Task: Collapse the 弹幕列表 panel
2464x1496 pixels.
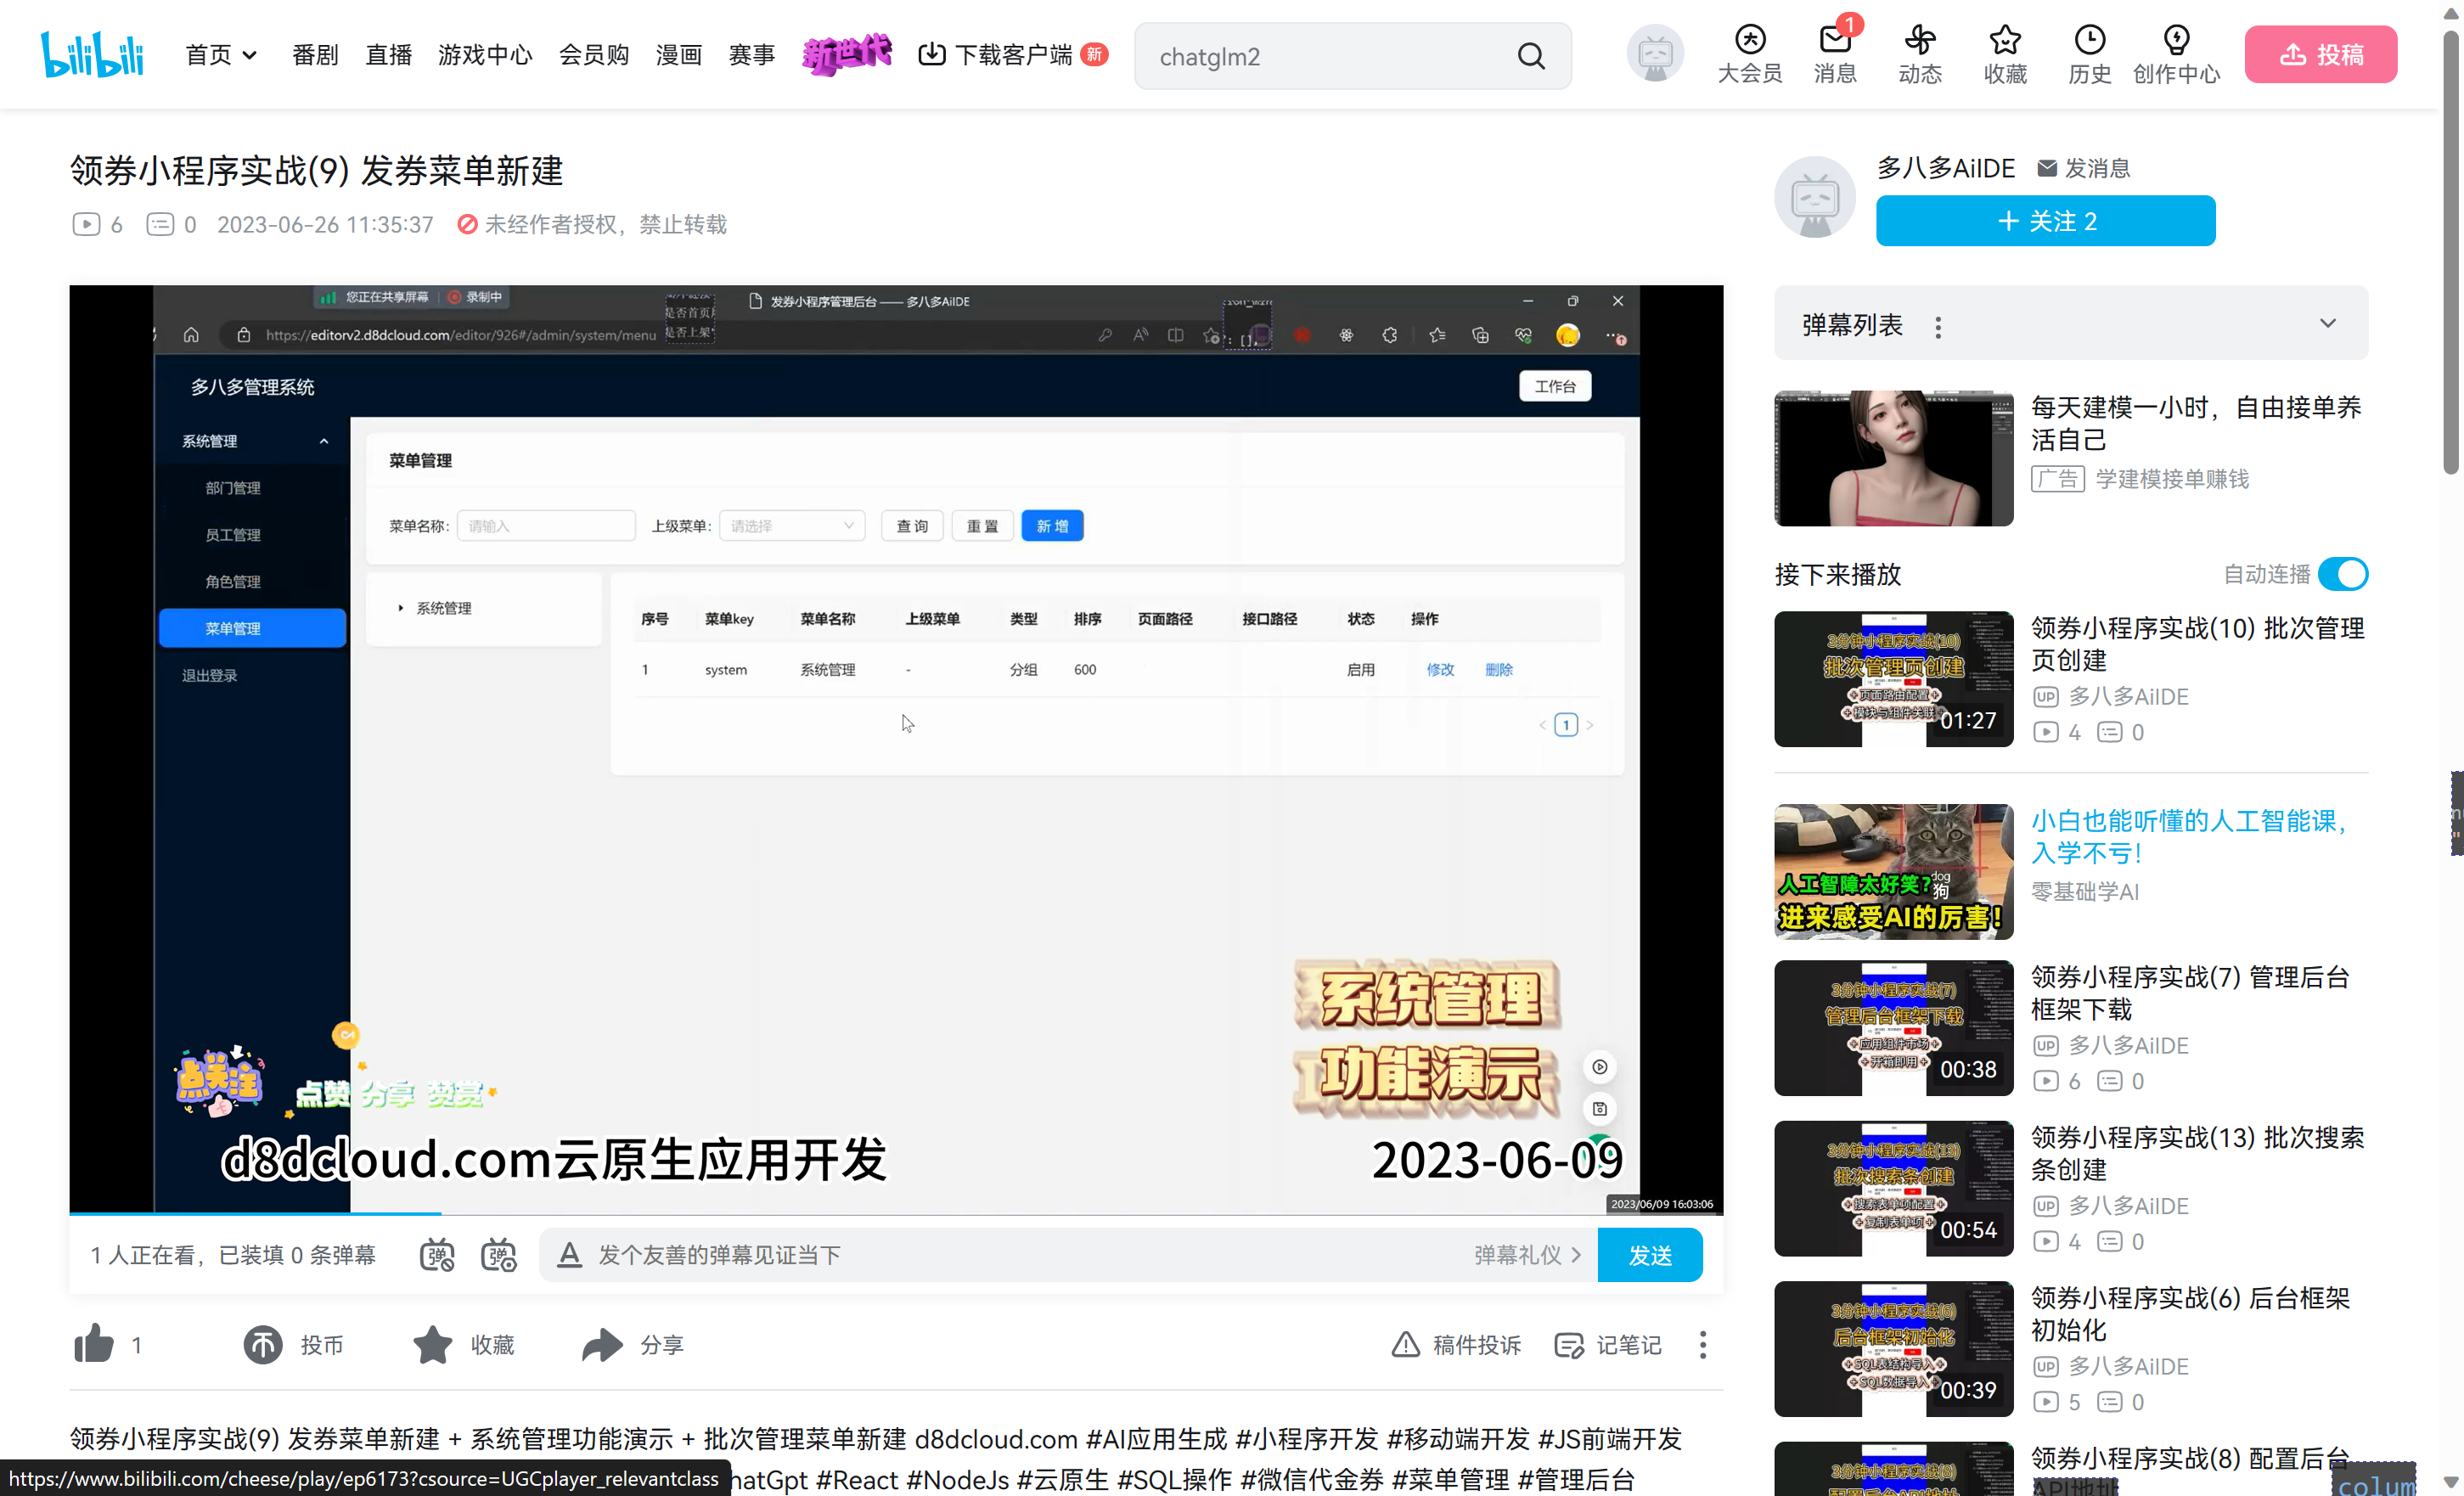Action: coord(2329,323)
